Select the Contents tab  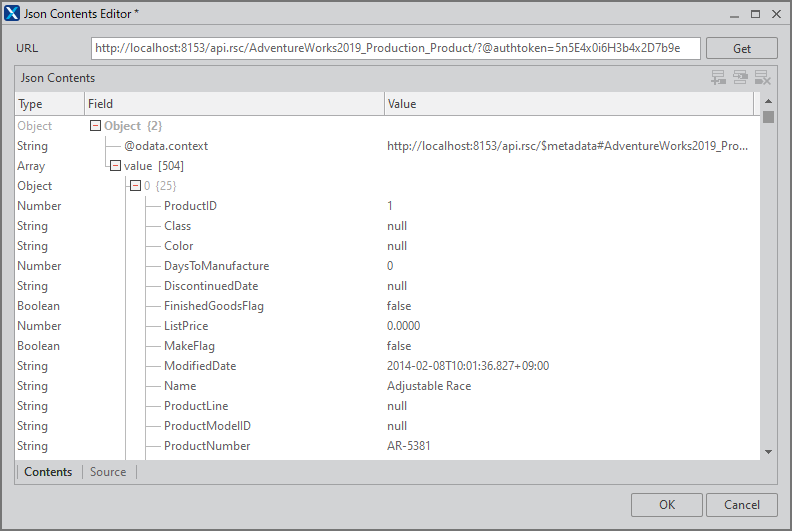48,472
